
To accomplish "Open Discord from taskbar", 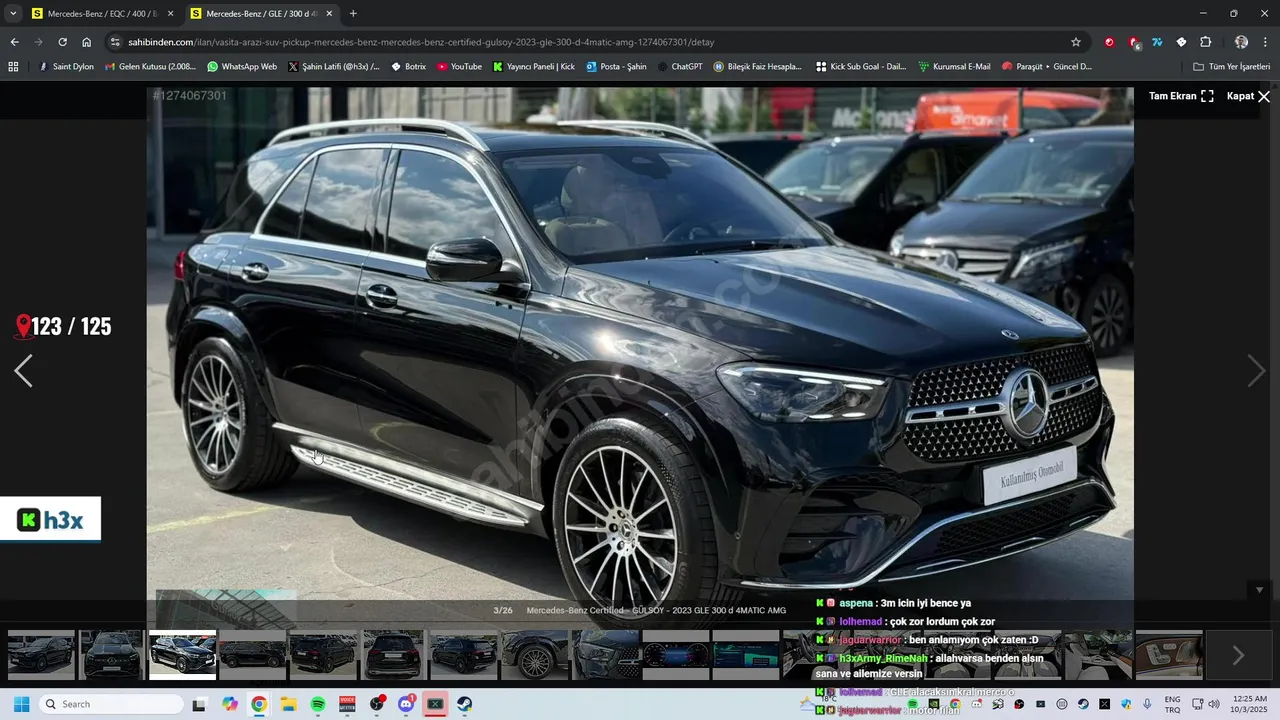I will (x=406, y=704).
